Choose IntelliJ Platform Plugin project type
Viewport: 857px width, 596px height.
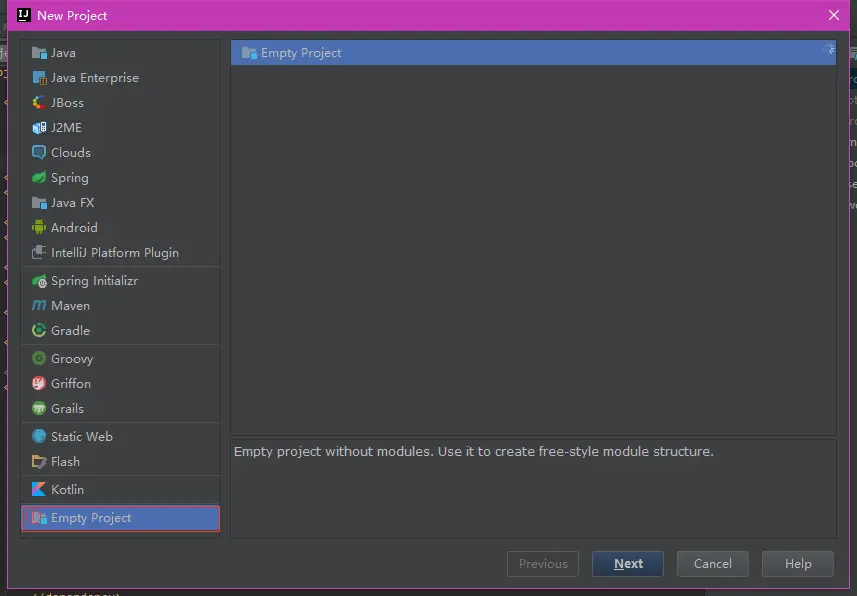[113, 252]
